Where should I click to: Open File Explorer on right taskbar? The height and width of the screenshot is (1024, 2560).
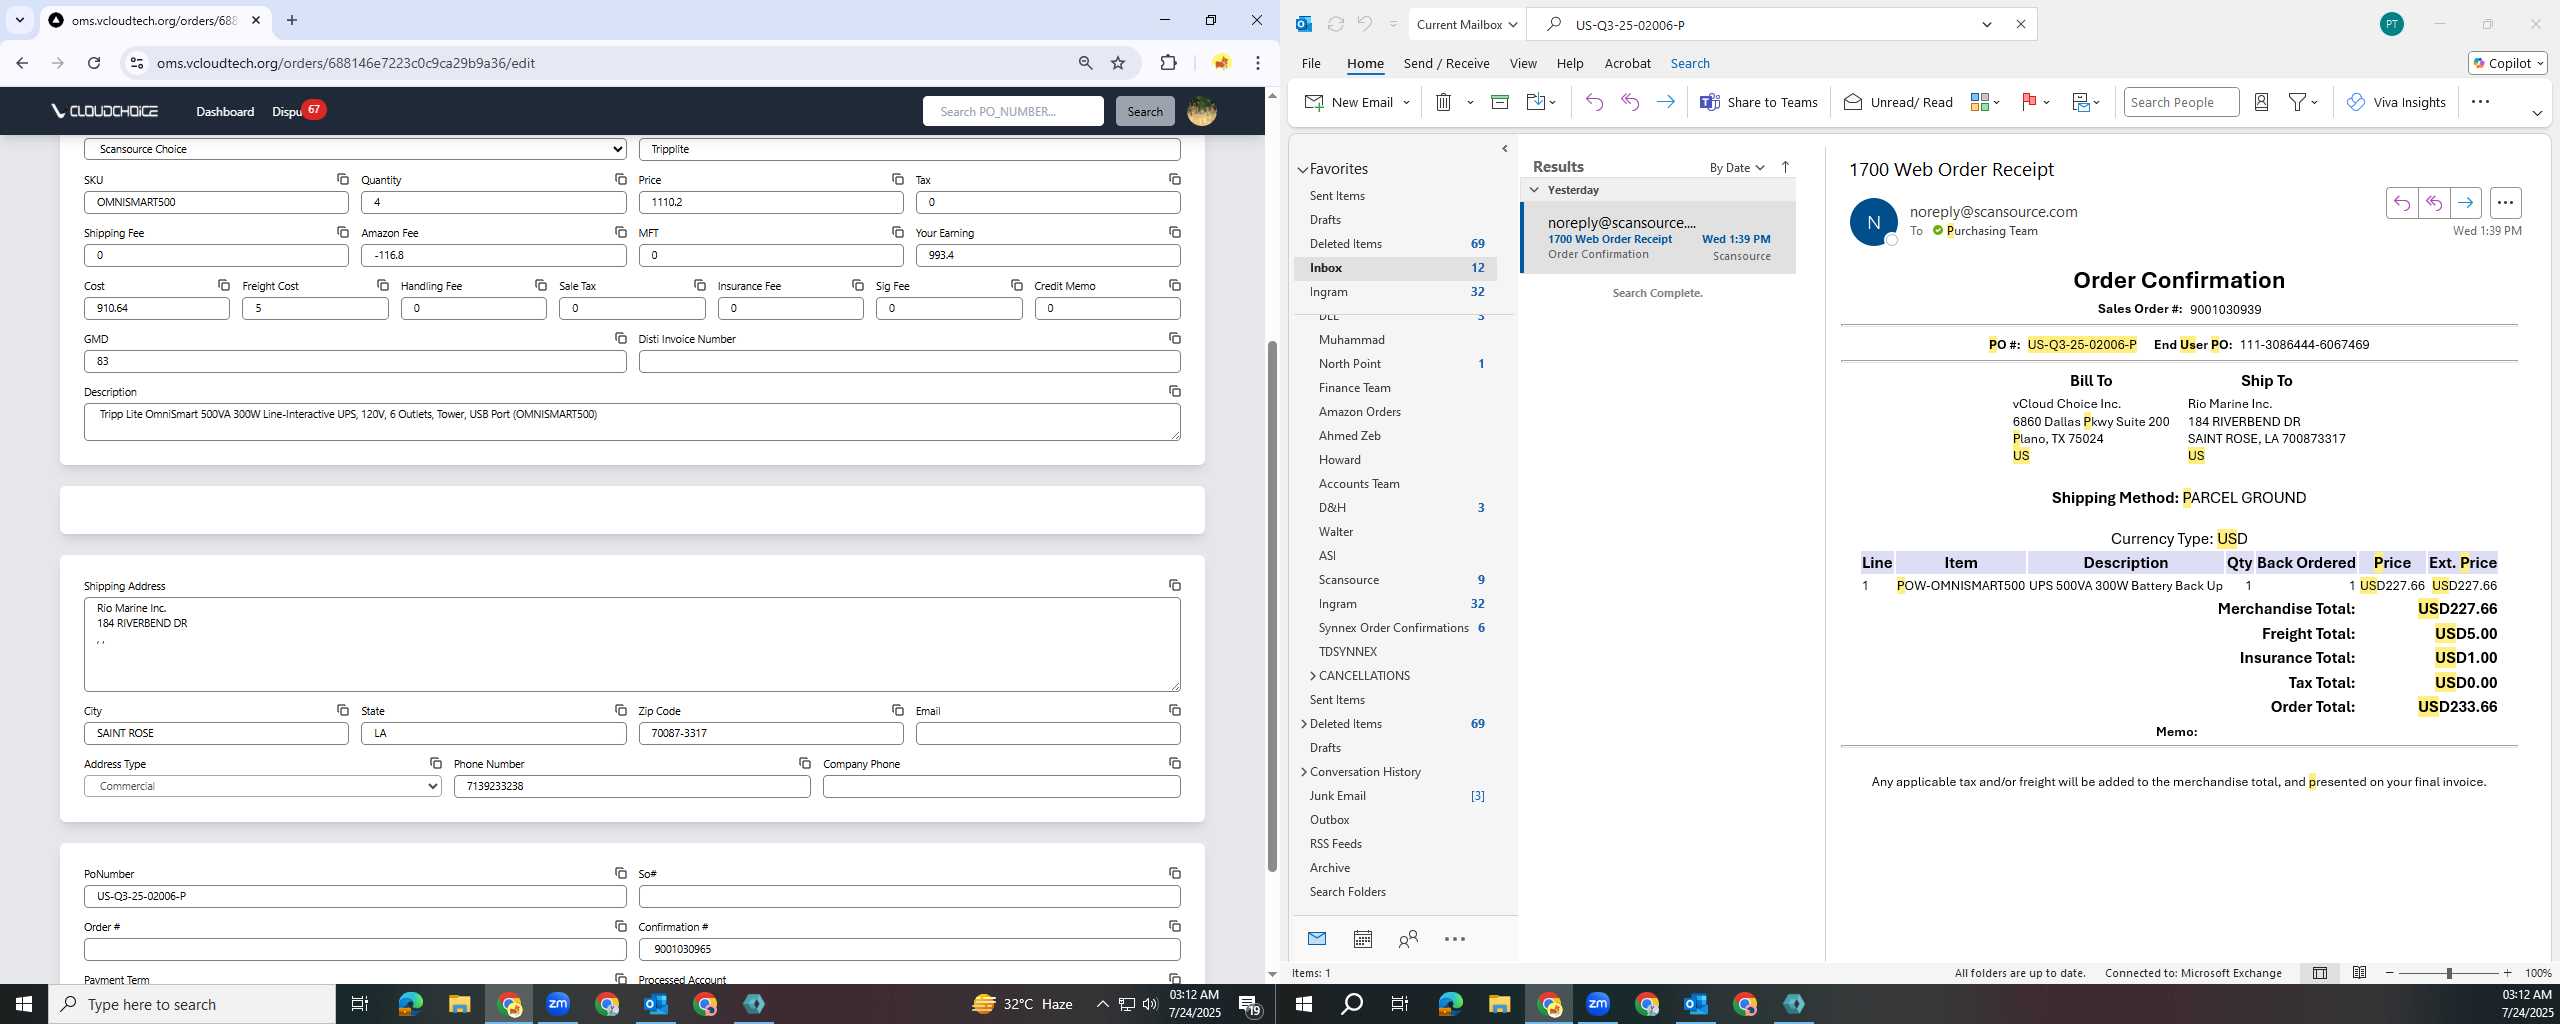pyautogui.click(x=1499, y=1004)
